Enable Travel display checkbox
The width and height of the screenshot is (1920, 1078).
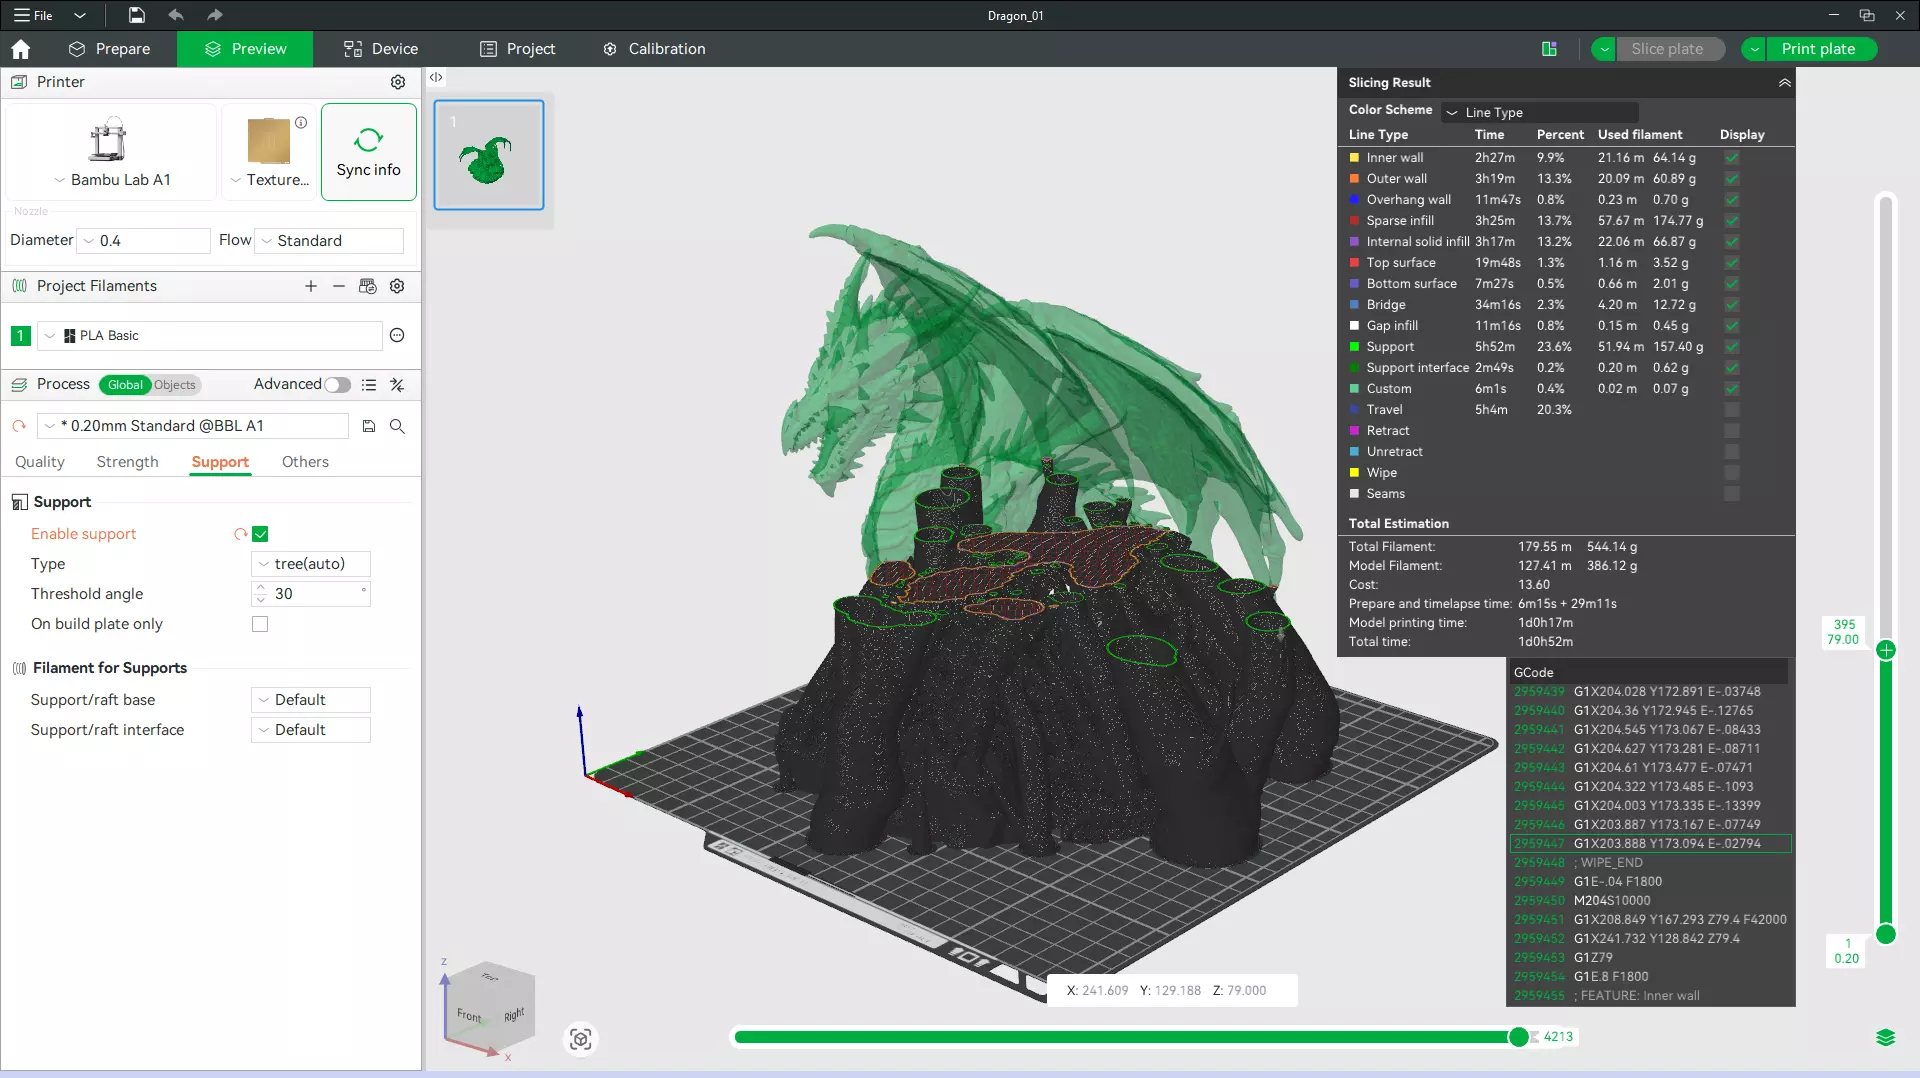(1732, 410)
